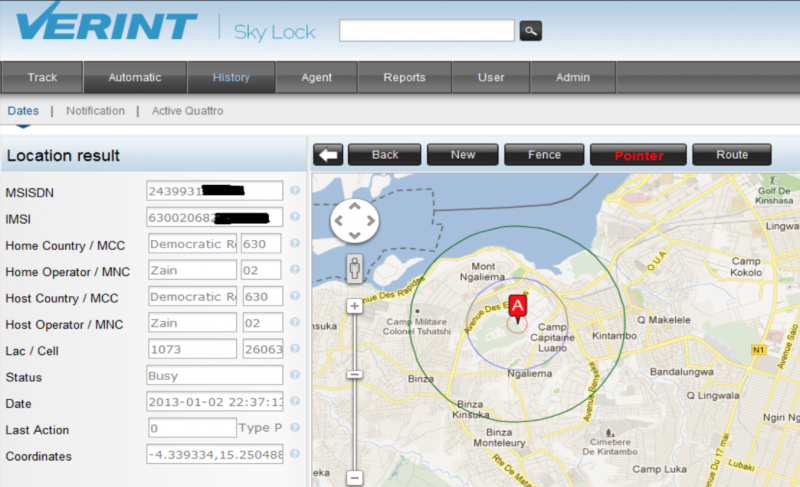Screen dimensions: 800x487
Task: Click the Lac field showing 1073
Action: tap(192, 349)
